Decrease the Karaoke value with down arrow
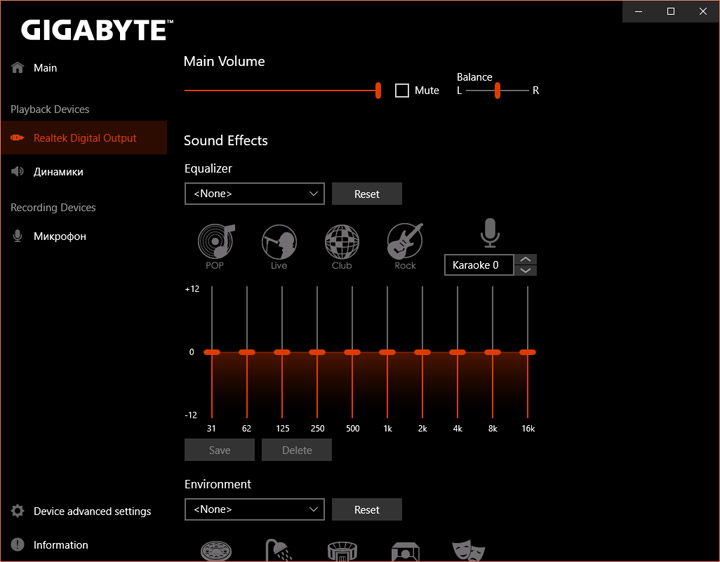The image size is (720, 562). [x=526, y=270]
